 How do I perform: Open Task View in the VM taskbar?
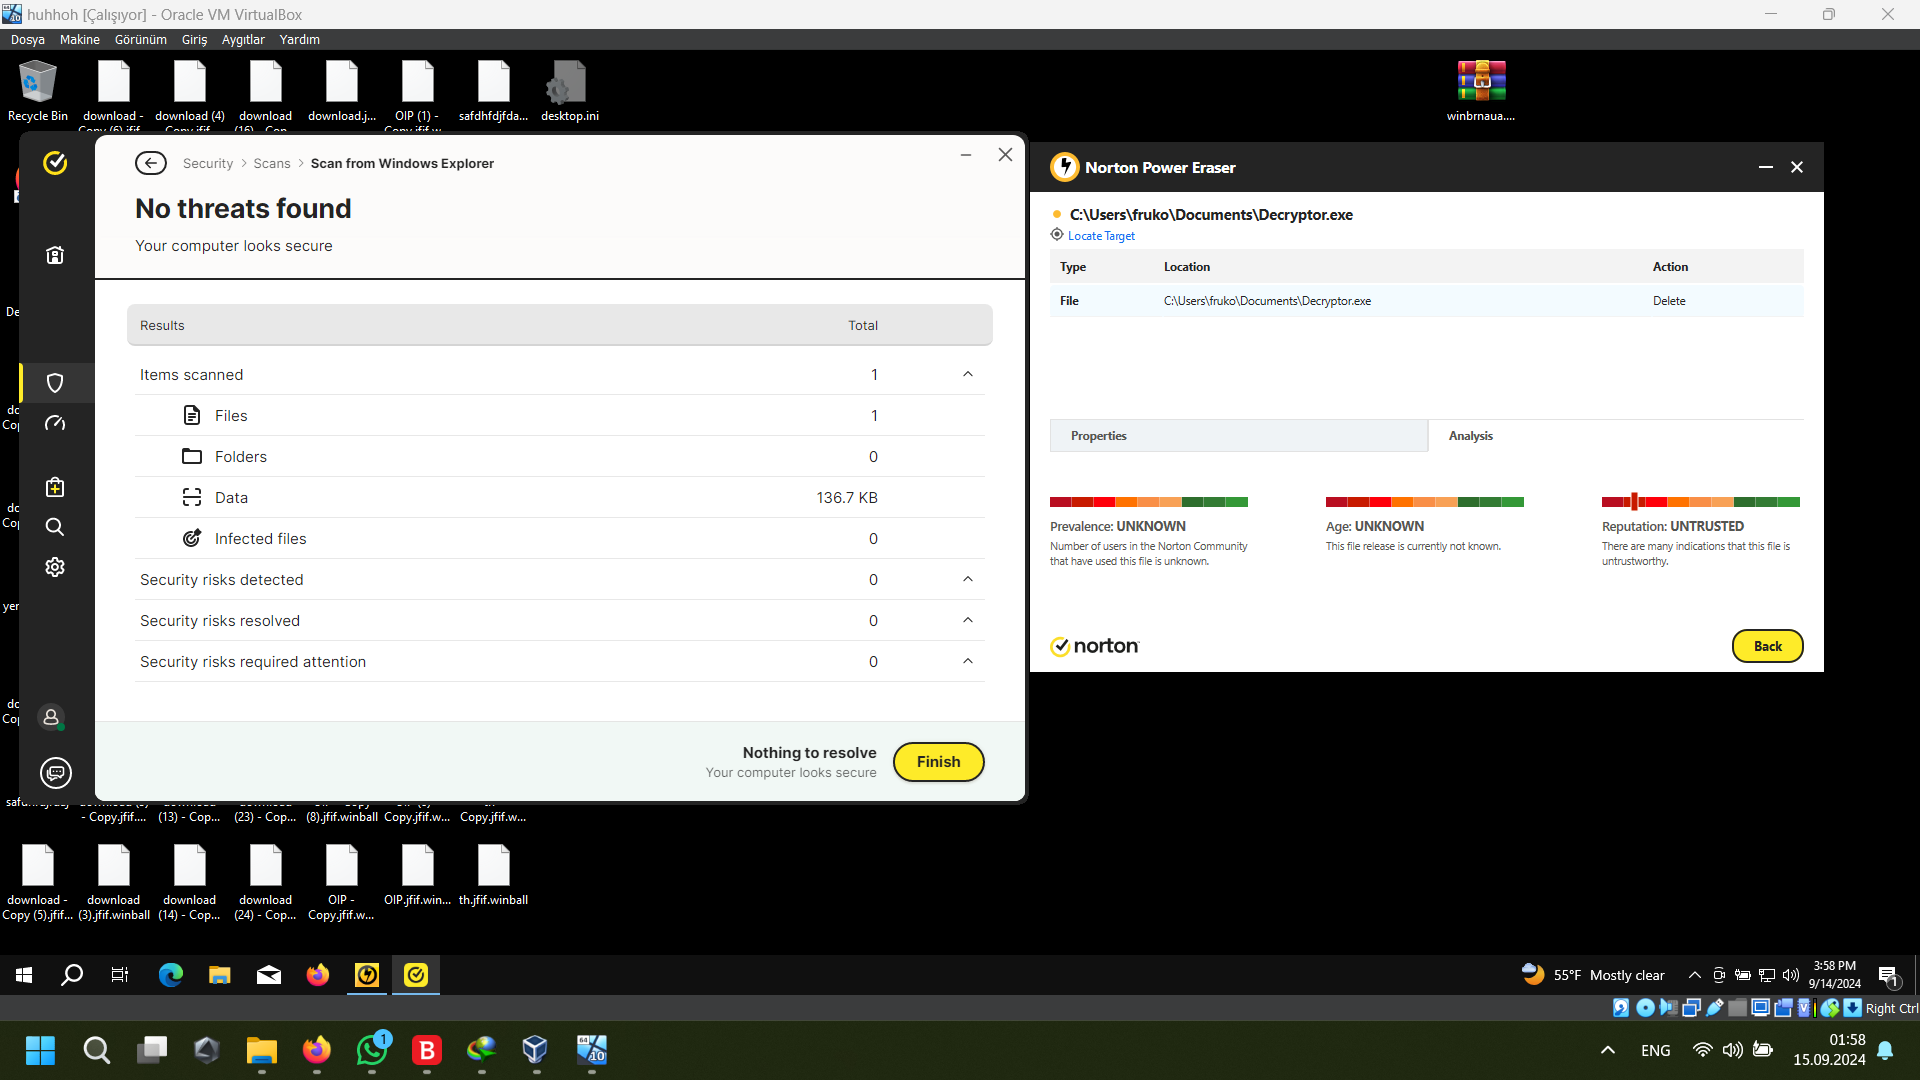coord(120,974)
